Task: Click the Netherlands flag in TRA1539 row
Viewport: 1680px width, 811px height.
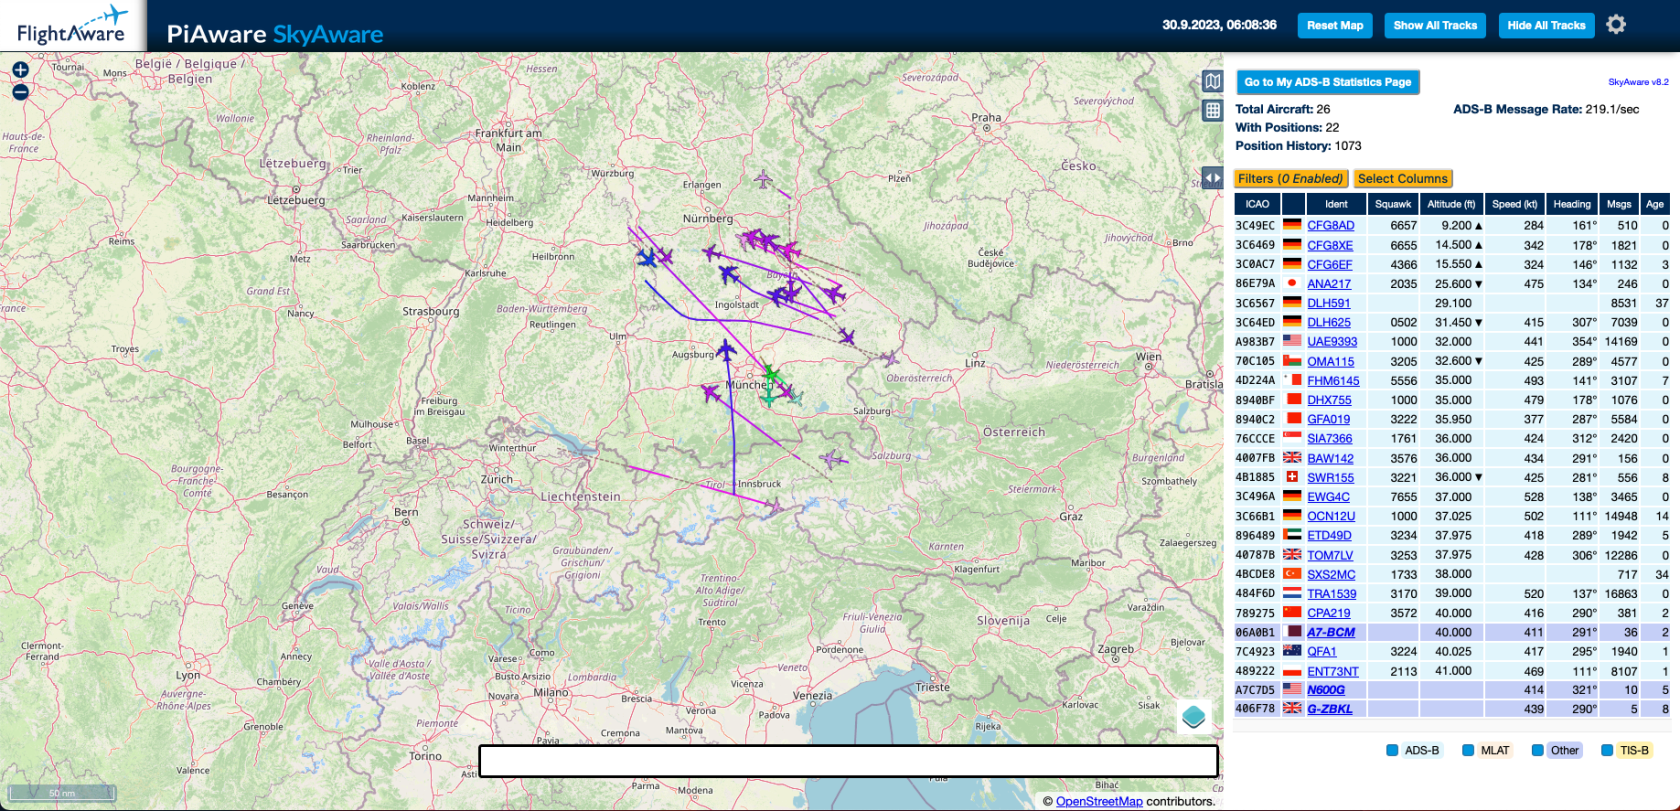Action: pos(1292,593)
